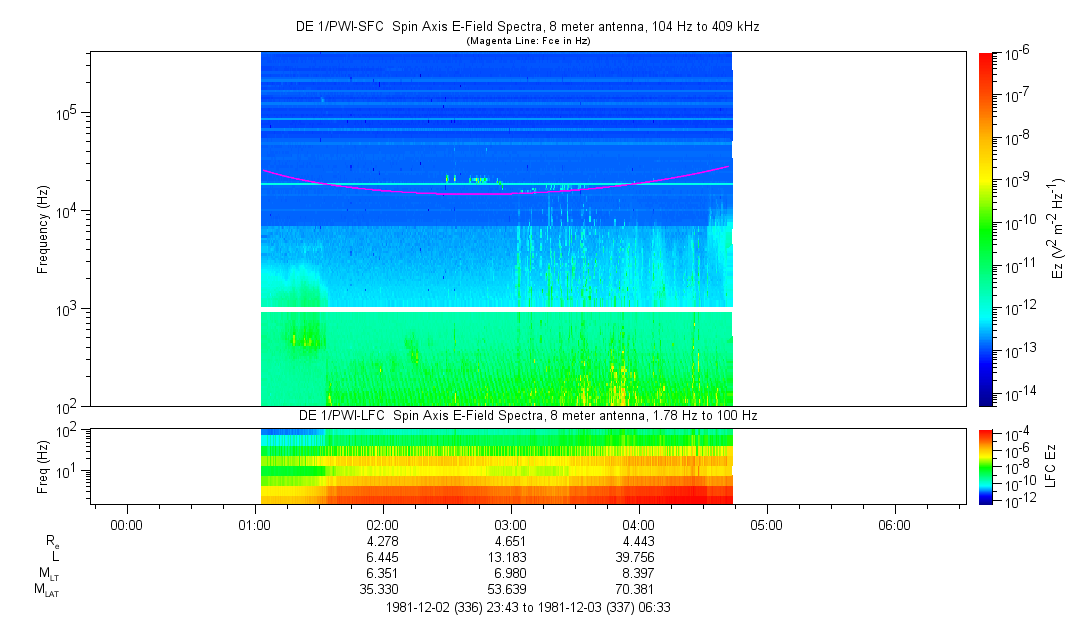Click the Re value 4.278

coord(383,541)
